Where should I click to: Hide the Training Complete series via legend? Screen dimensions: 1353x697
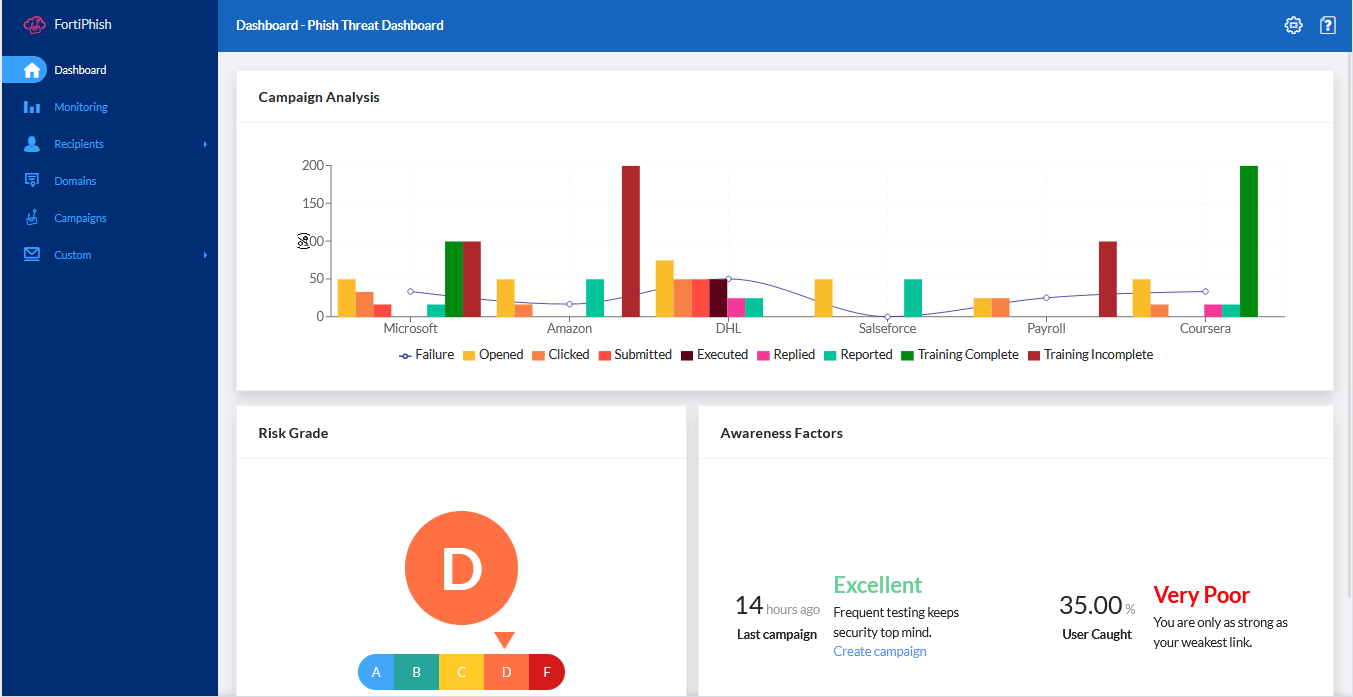(960, 354)
